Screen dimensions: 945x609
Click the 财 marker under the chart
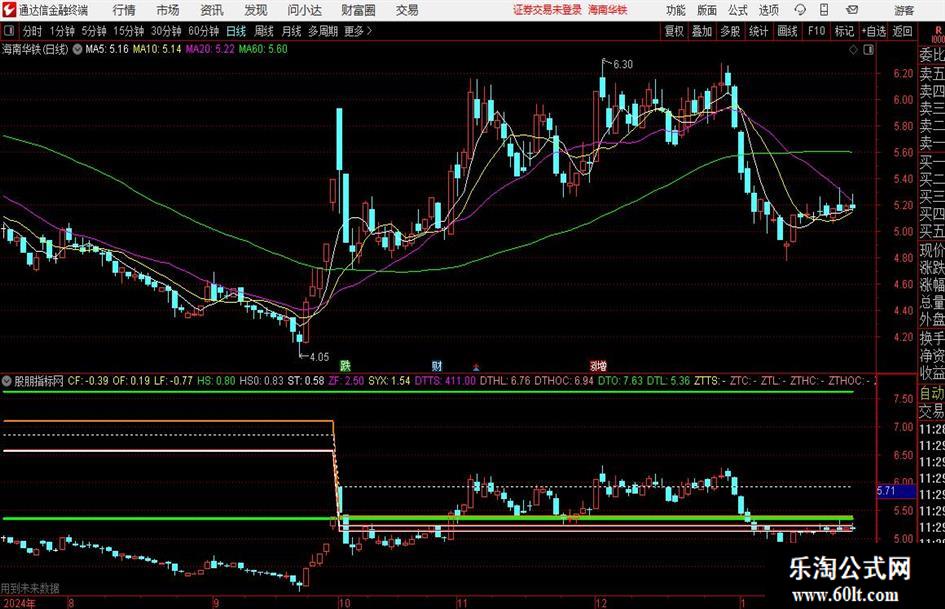tap(437, 365)
